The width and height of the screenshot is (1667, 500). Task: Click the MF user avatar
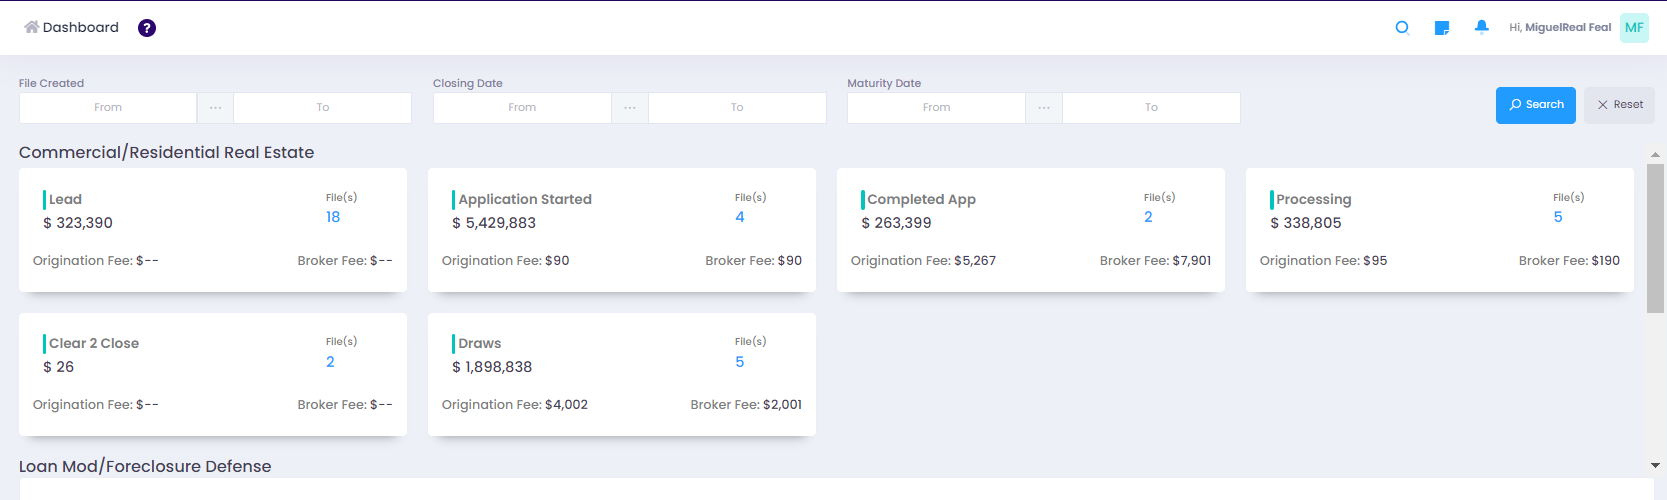pos(1634,28)
